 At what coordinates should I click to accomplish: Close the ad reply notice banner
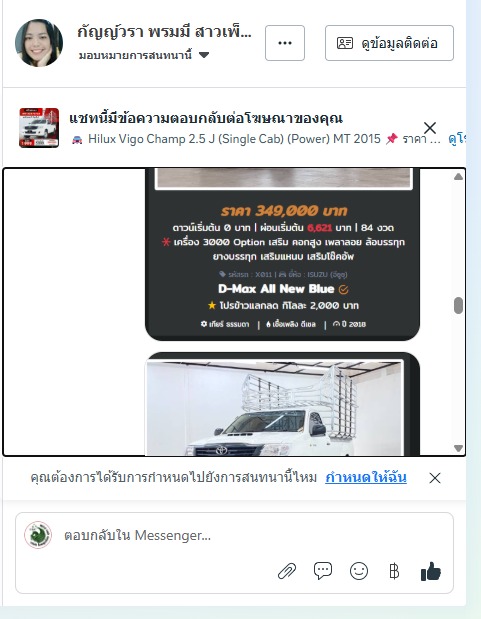[430, 128]
